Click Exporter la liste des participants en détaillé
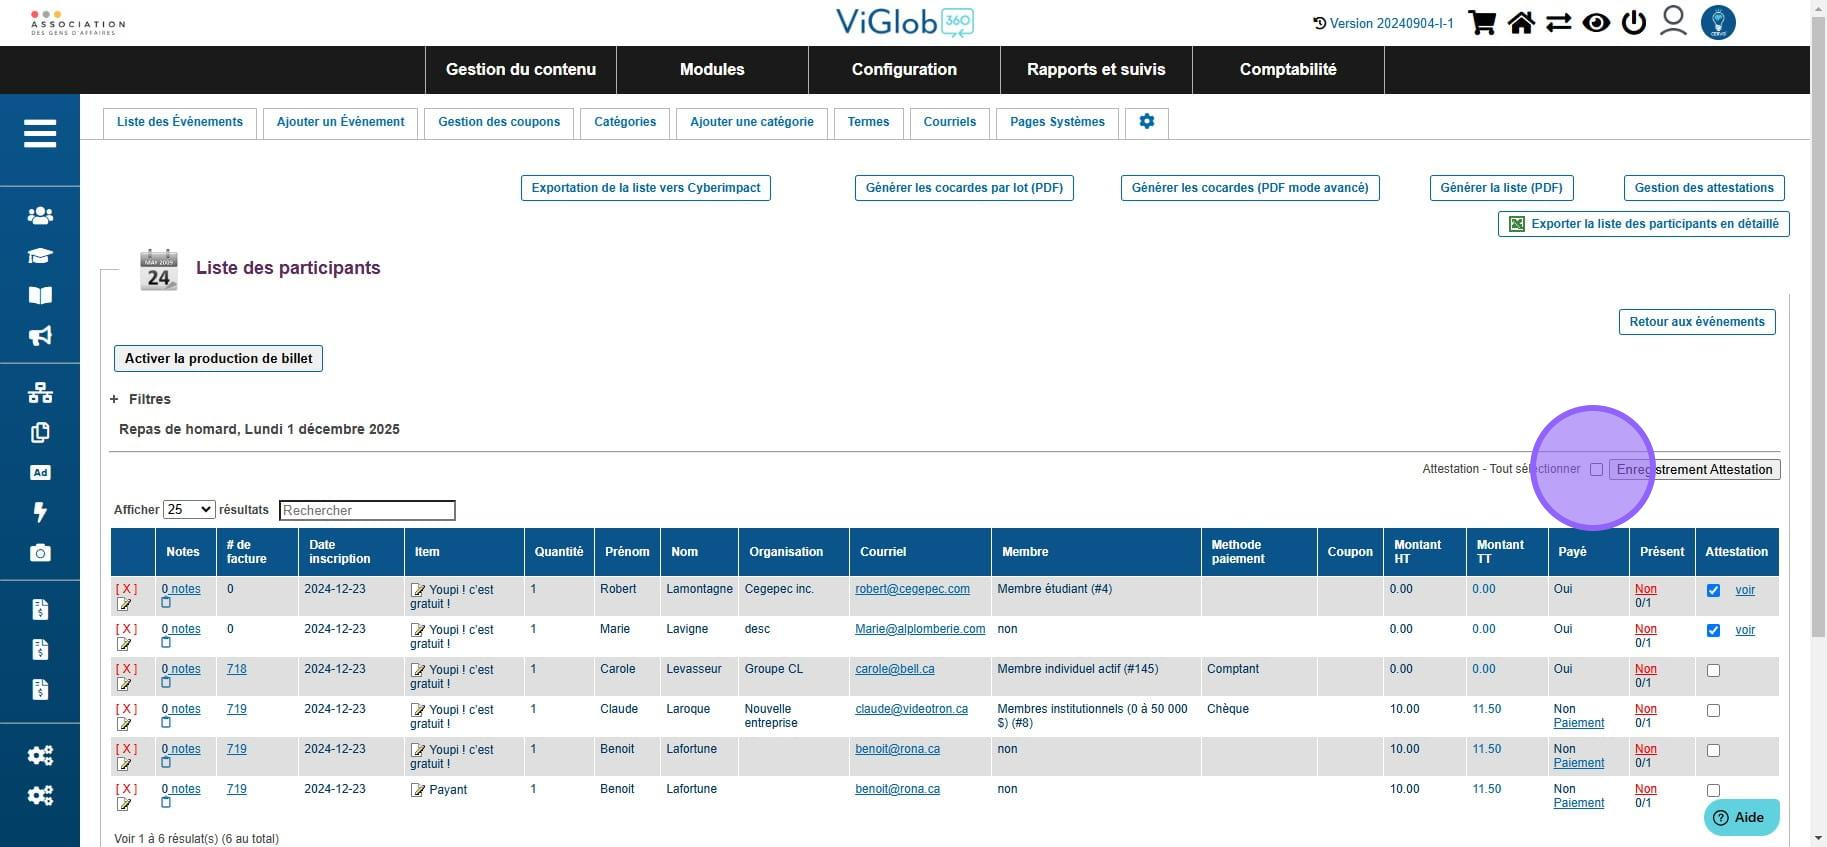Screen dimensions: 1827x847 pos(1643,224)
